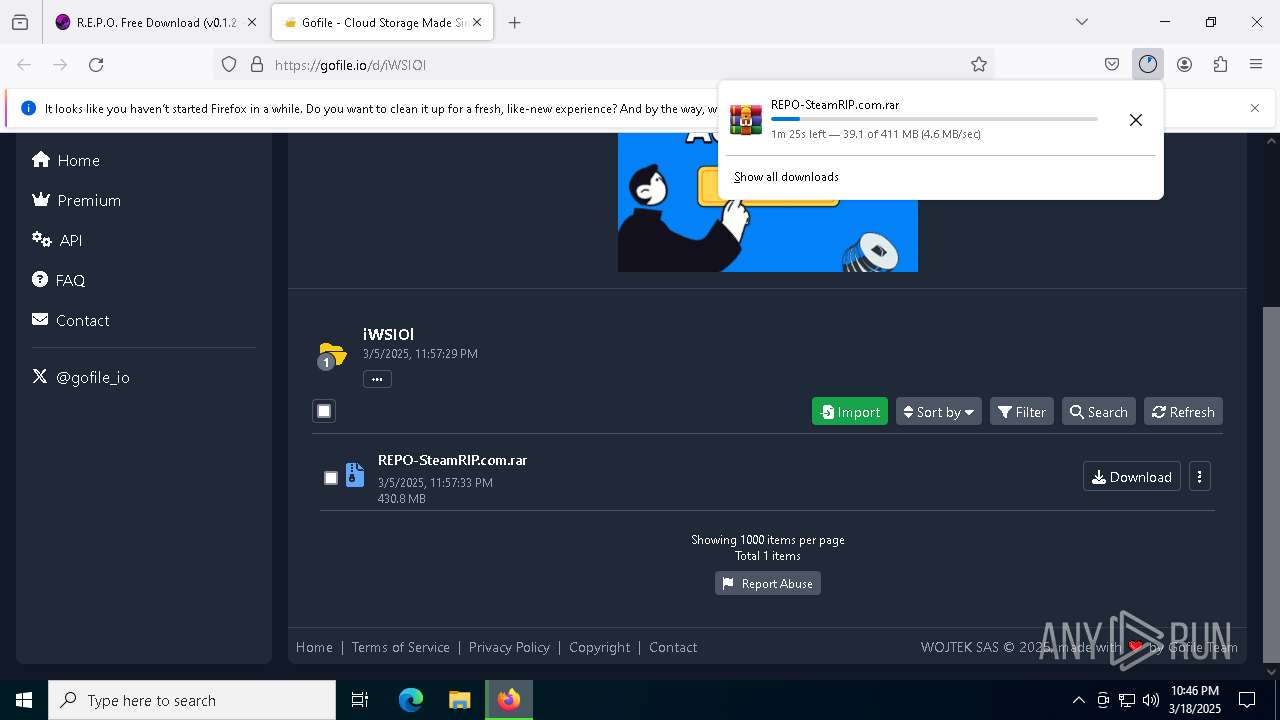Click the info icon in notification bar
Viewport: 1280px width, 720px height.
tap(28, 108)
